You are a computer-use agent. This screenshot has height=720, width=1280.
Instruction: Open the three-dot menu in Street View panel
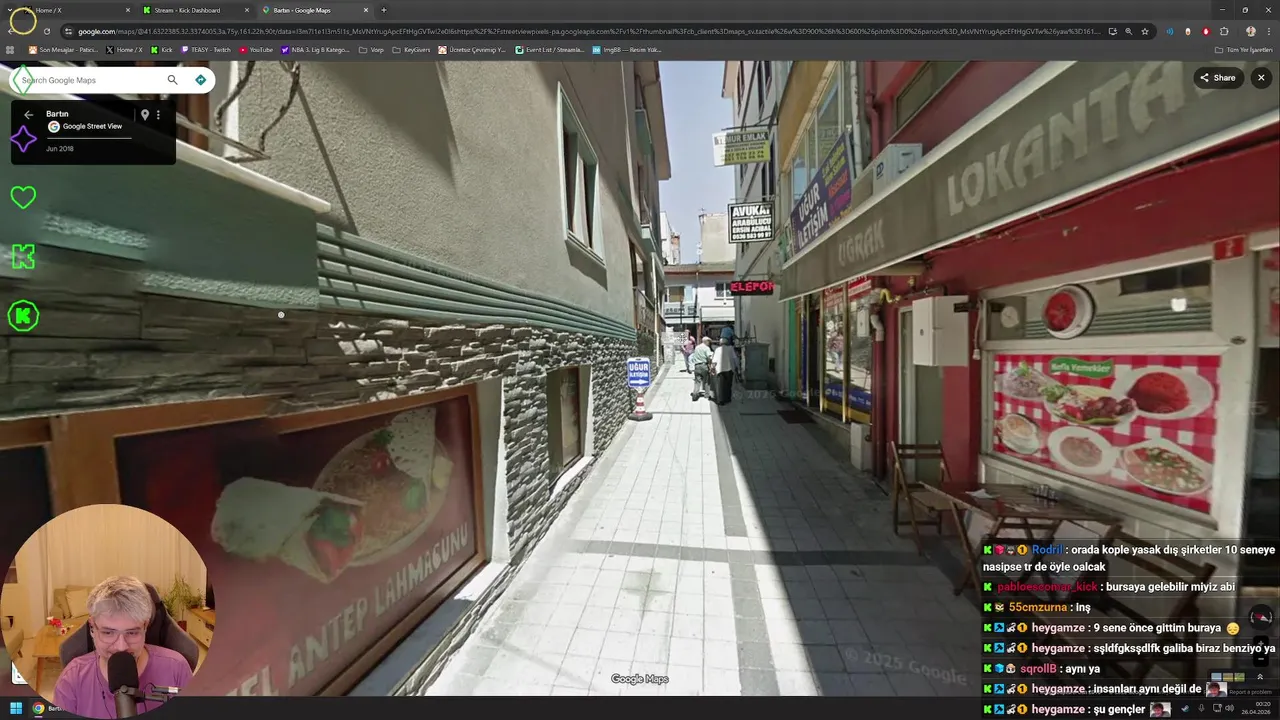click(158, 115)
